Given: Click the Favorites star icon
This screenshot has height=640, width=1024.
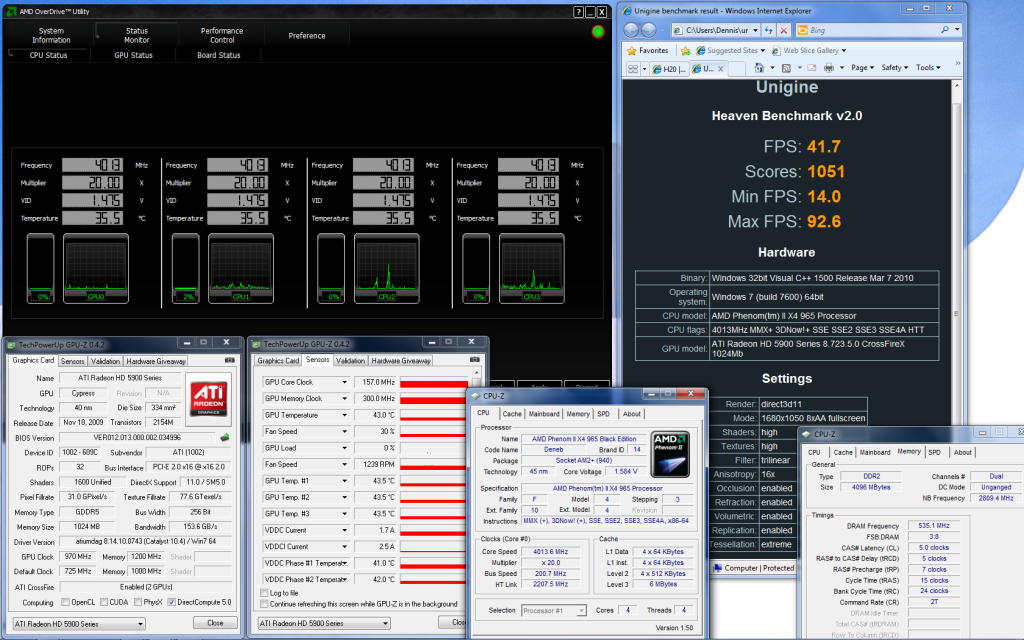Looking at the screenshot, I should (x=631, y=50).
